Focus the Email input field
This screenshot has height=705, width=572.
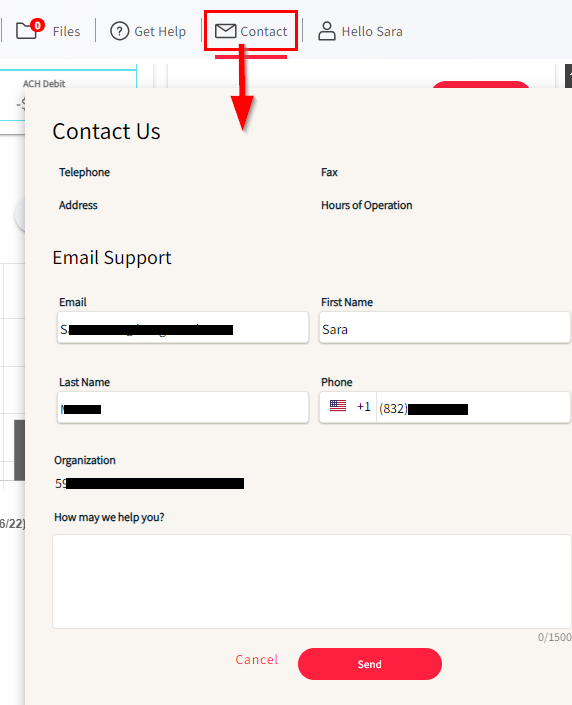(183, 328)
